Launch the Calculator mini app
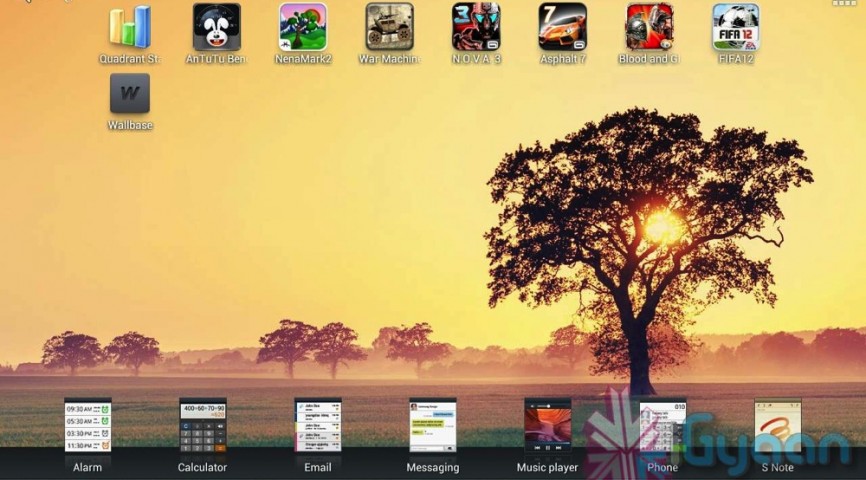866x480 pixels. (x=203, y=424)
